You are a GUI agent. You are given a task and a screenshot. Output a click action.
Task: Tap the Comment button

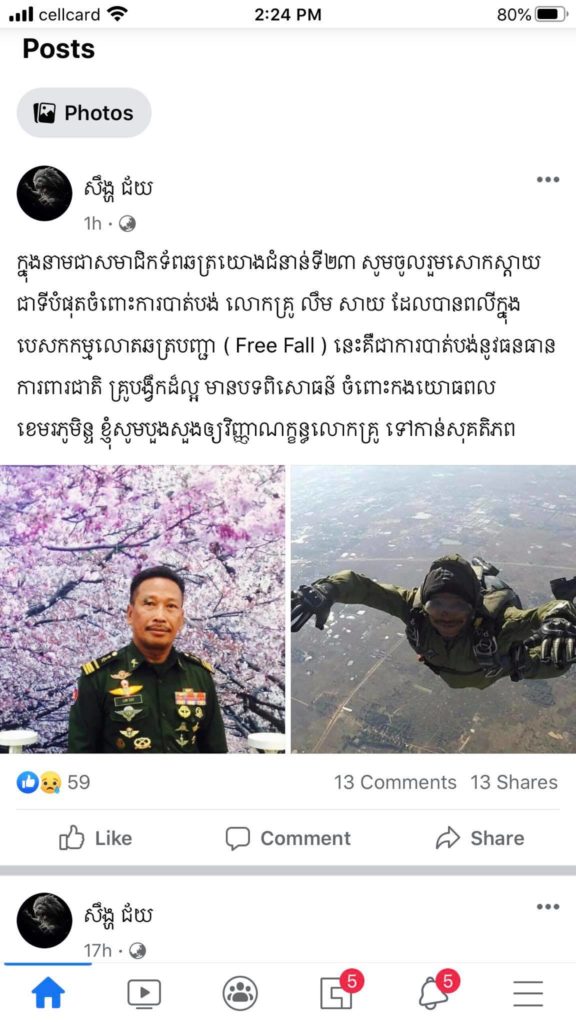288,838
